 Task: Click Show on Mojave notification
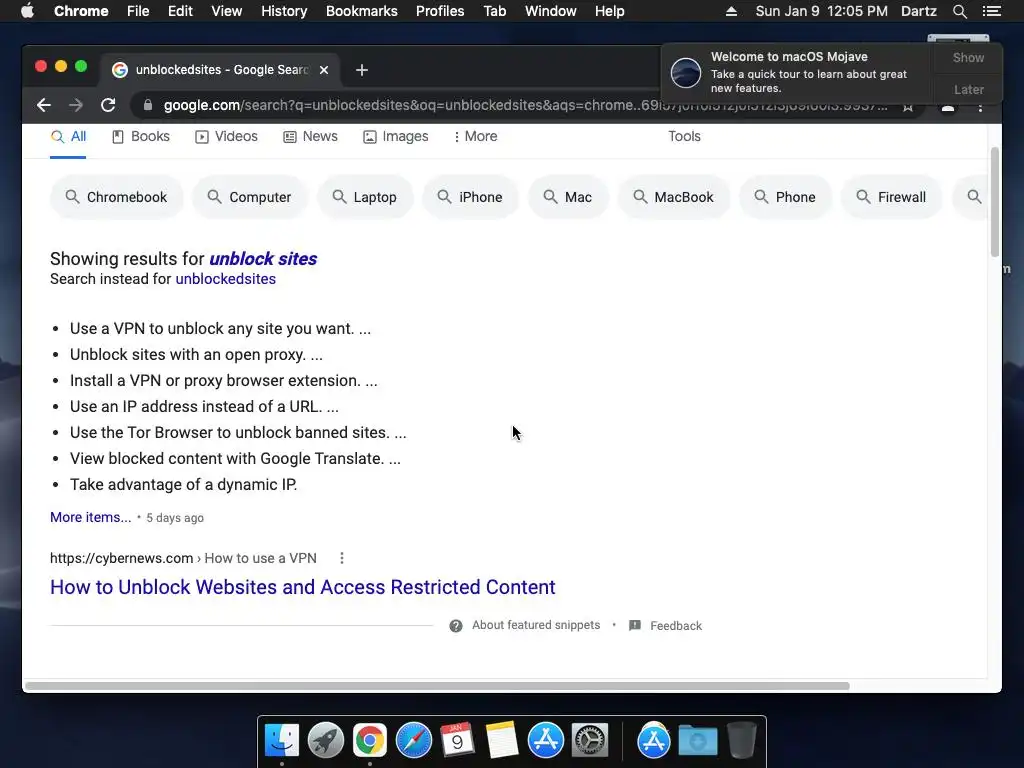point(968,57)
